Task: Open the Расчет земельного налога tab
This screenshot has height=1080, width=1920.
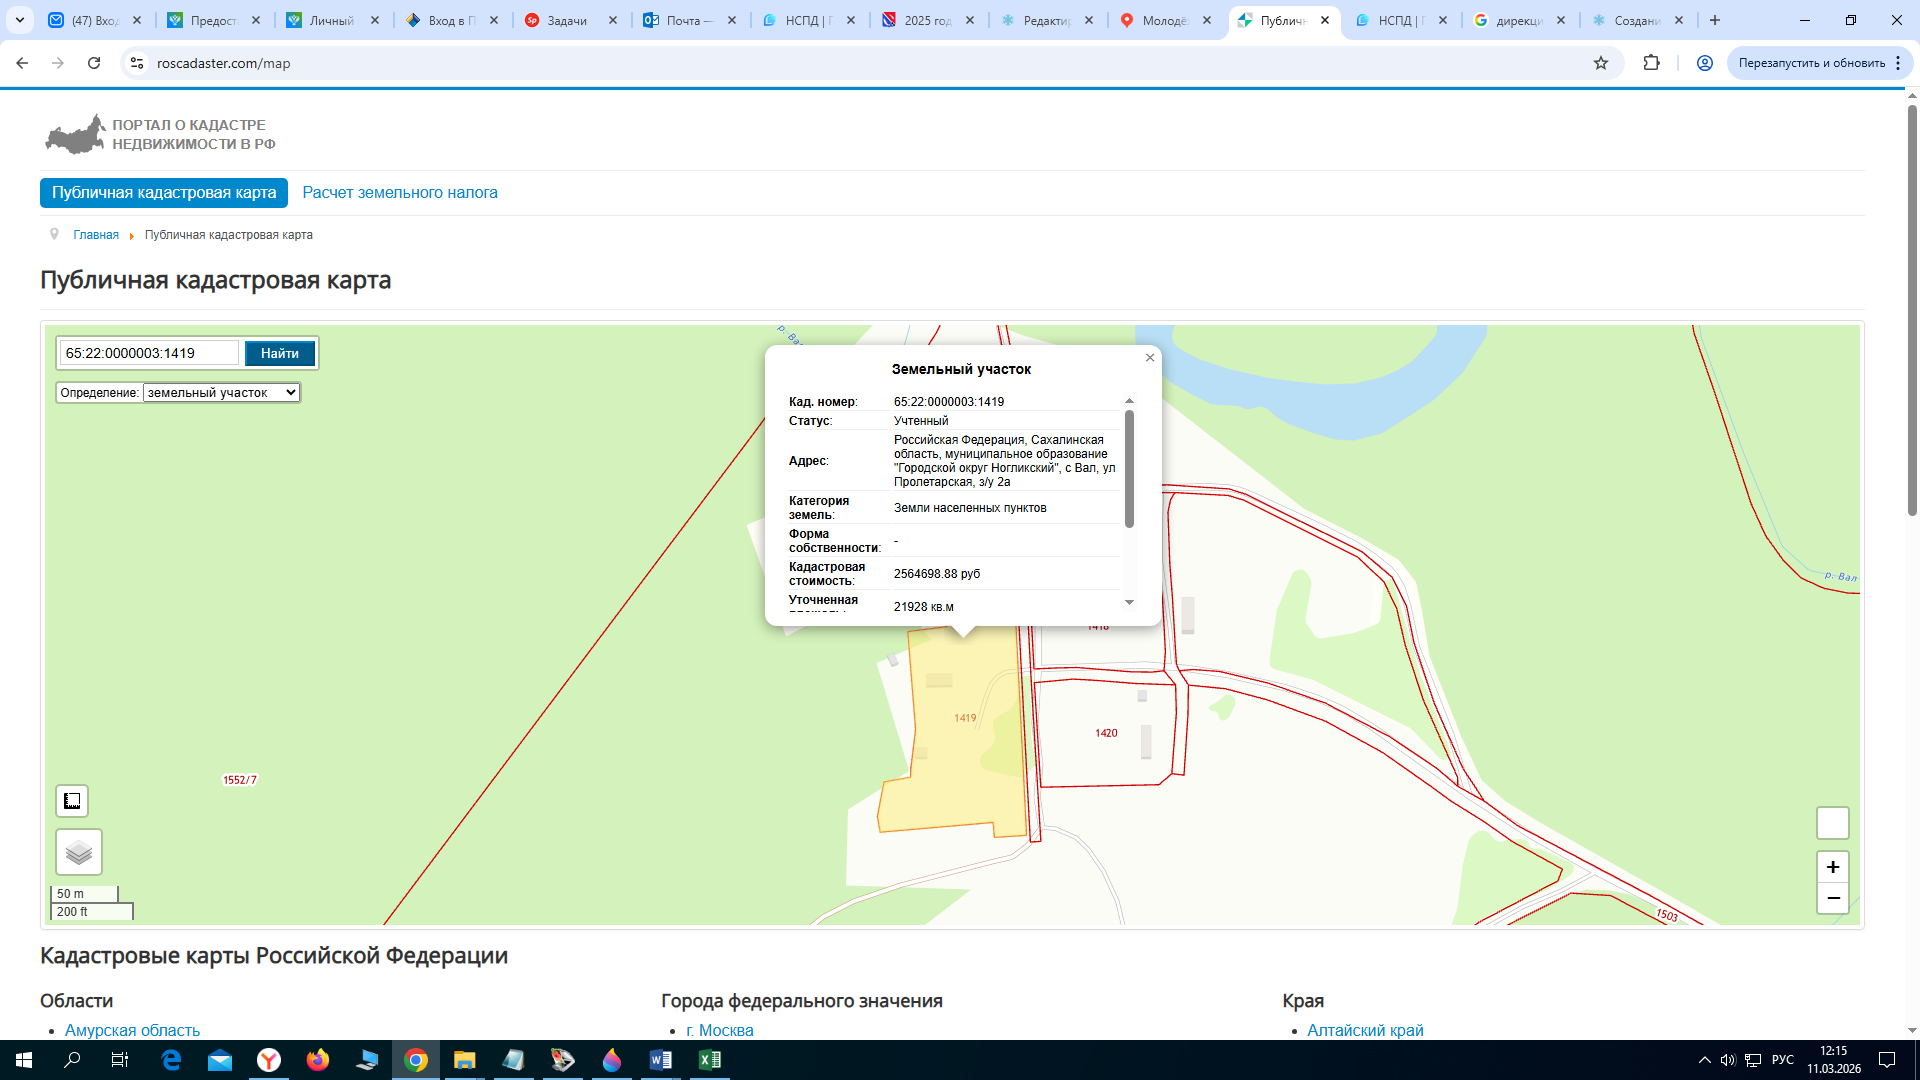Action: [400, 193]
